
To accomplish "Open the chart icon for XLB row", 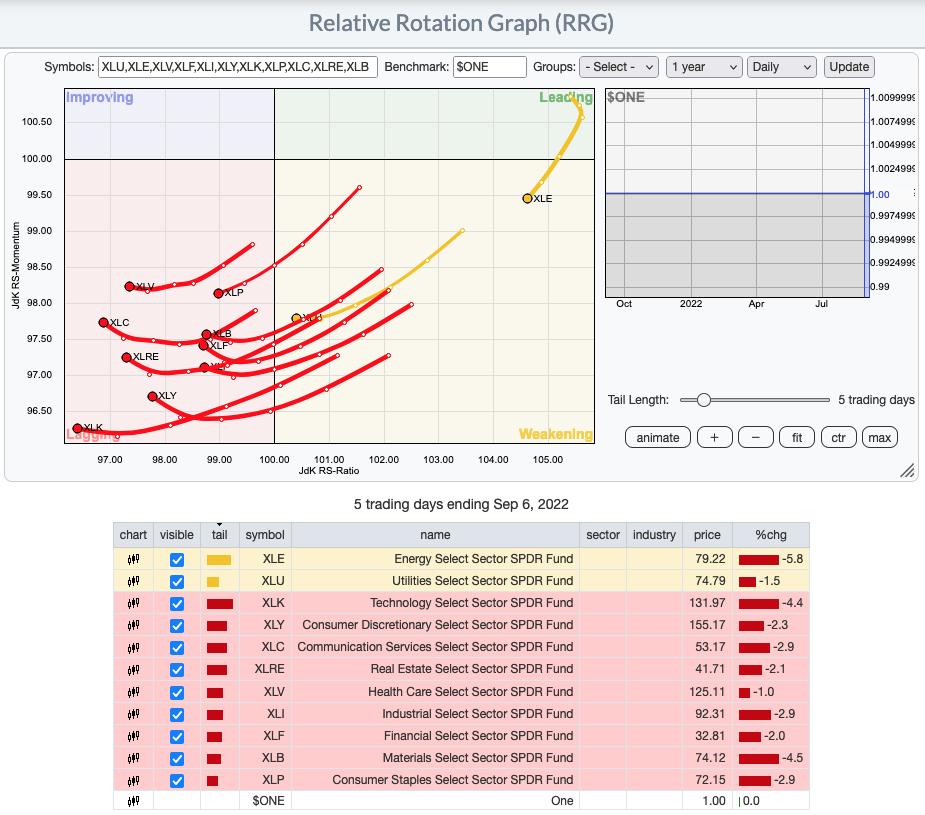I will tap(133, 758).
